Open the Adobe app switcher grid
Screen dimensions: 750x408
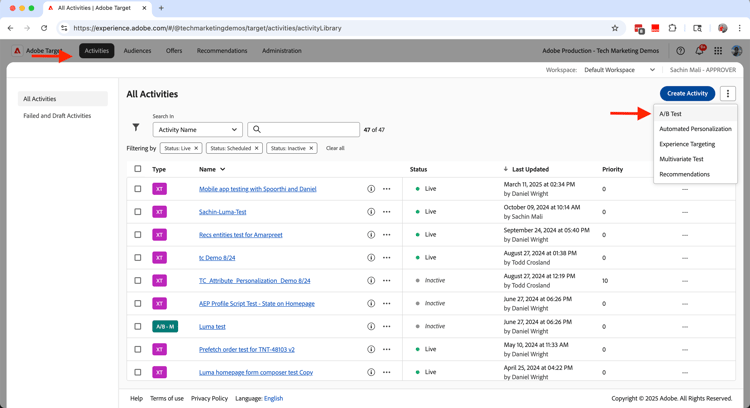718,51
